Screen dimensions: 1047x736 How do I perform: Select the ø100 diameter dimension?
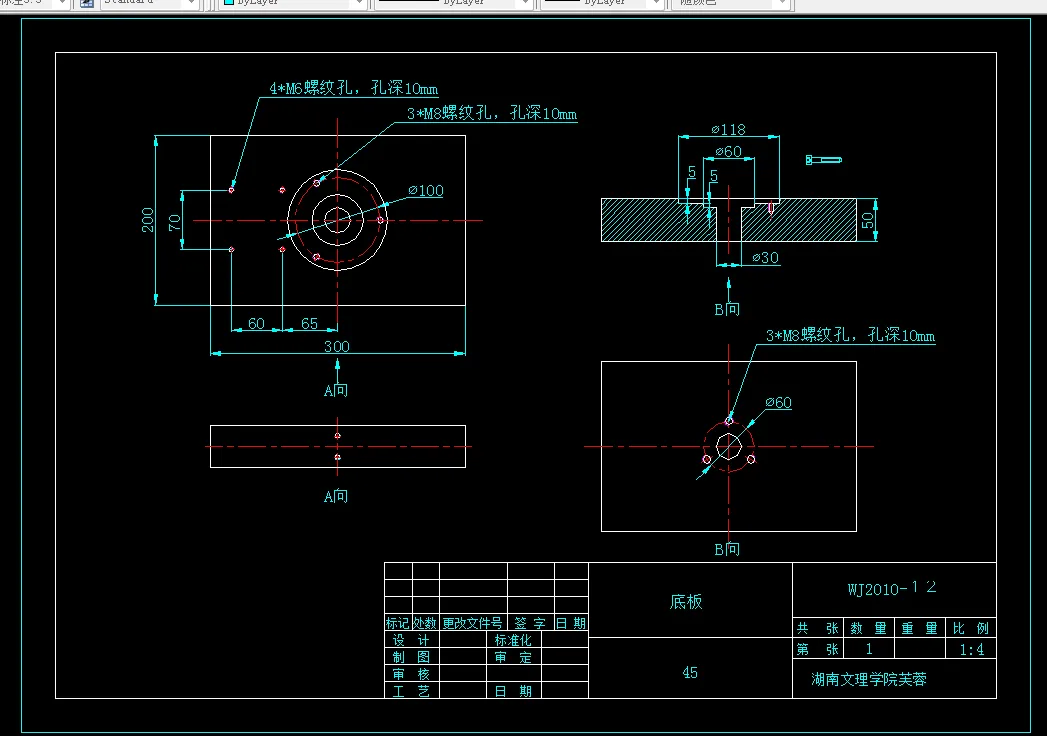tap(426, 190)
